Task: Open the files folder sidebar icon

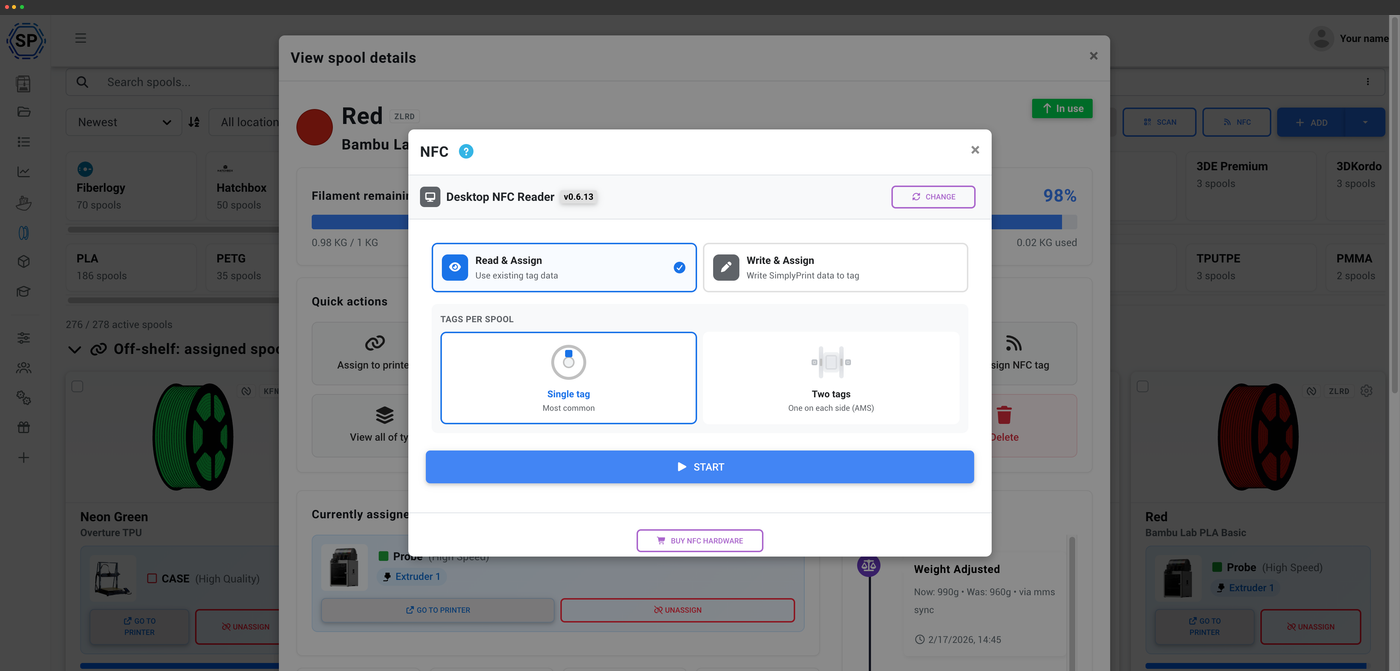Action: [x=24, y=112]
